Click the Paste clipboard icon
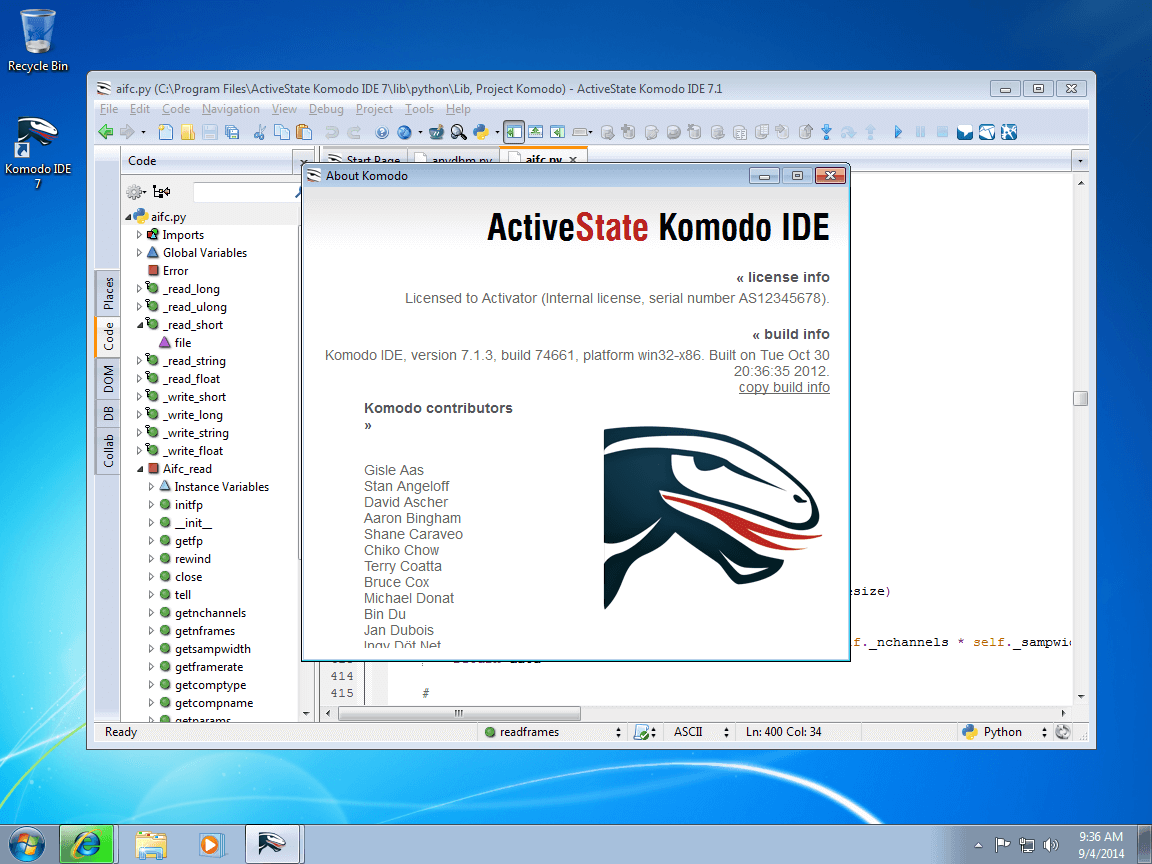 tap(303, 132)
